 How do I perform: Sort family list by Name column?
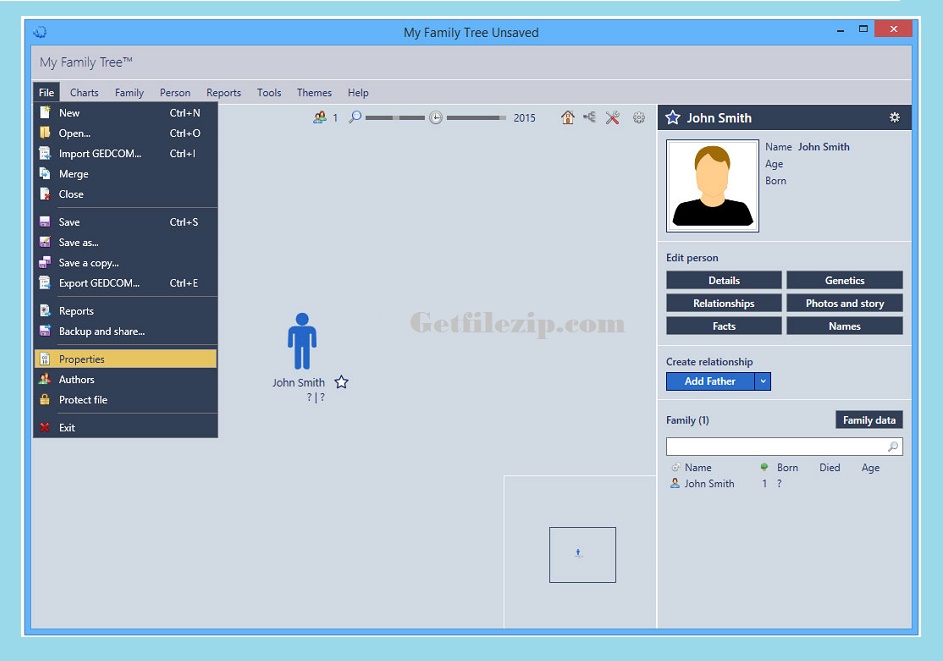698,467
